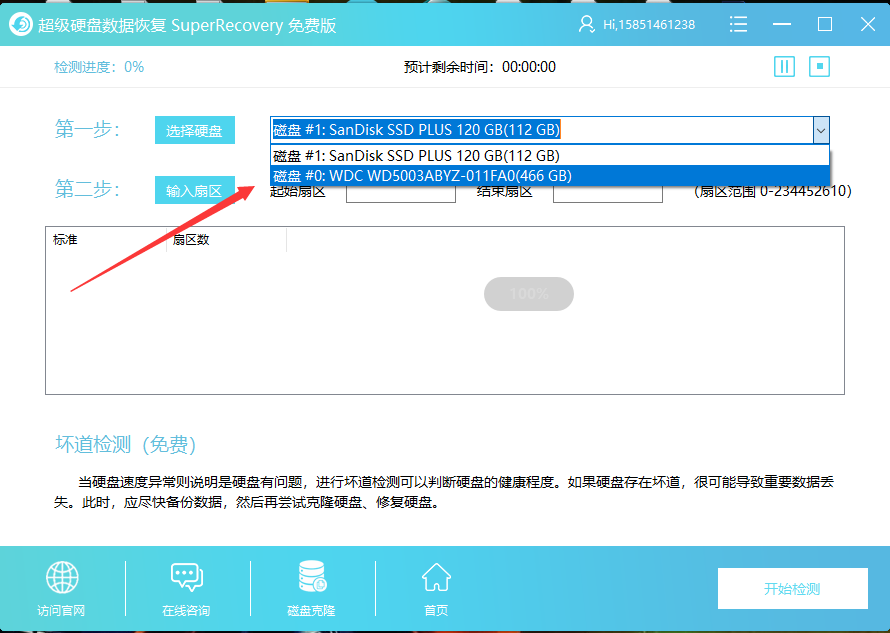Select 磁盘 #0: WDC WD5003ABYZ option
This screenshot has width=890, height=633.
(x=549, y=175)
